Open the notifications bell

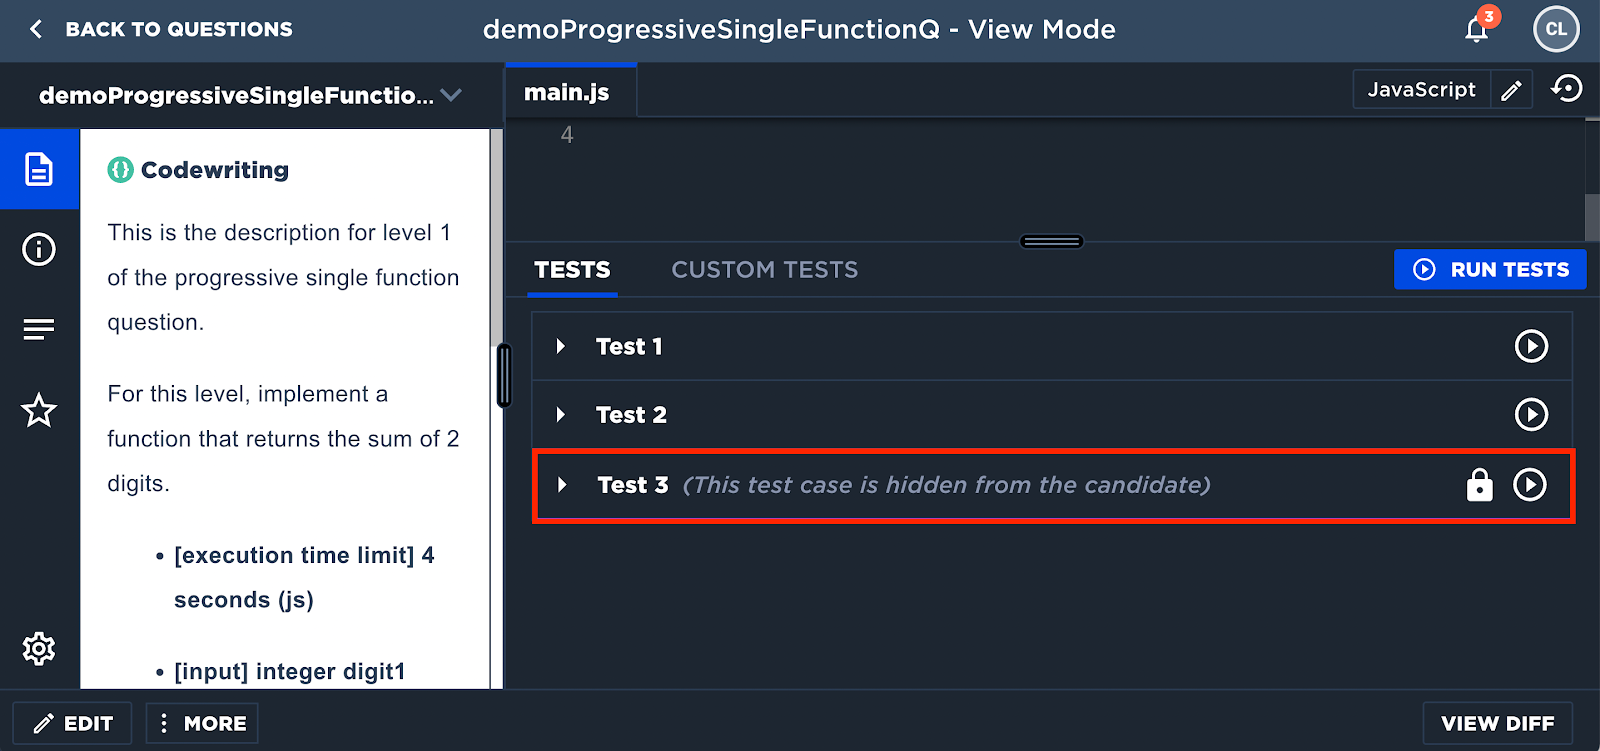click(x=1477, y=30)
